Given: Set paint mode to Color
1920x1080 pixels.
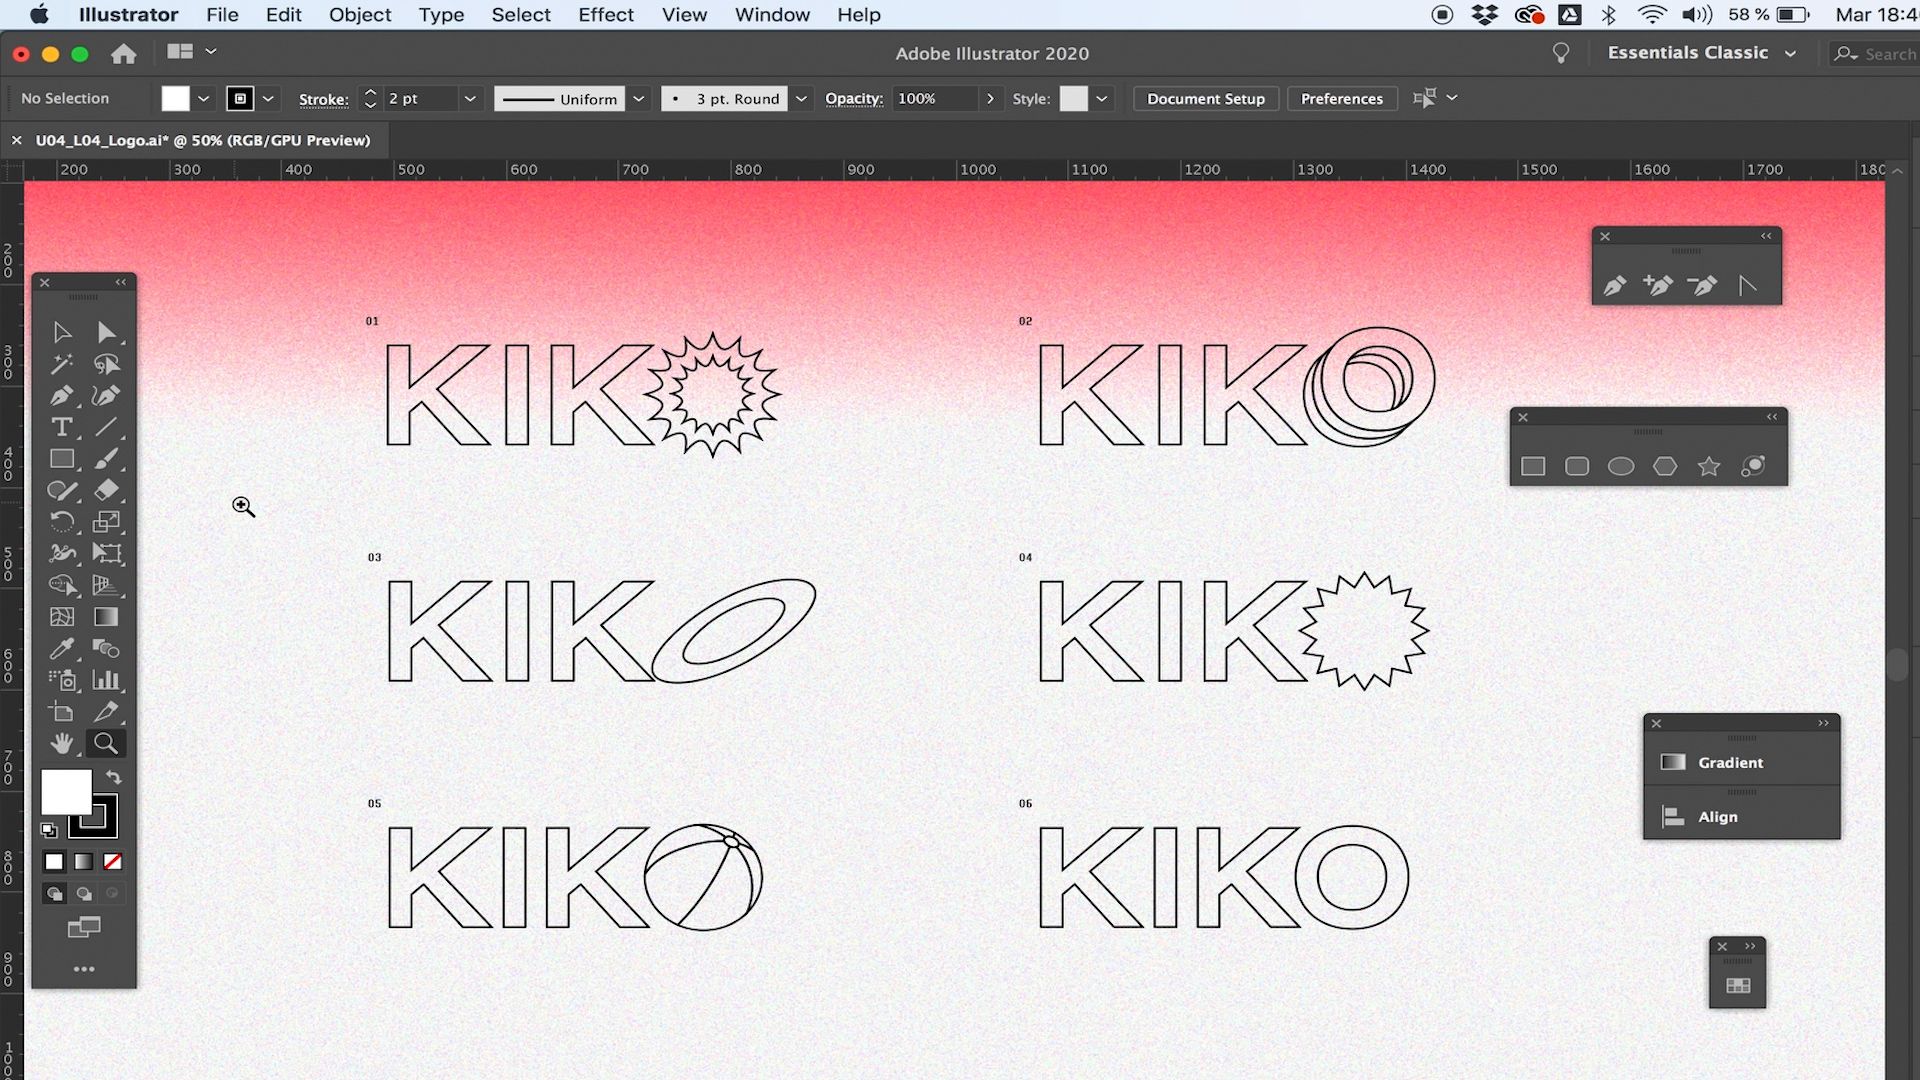Looking at the screenshot, I should point(54,861).
